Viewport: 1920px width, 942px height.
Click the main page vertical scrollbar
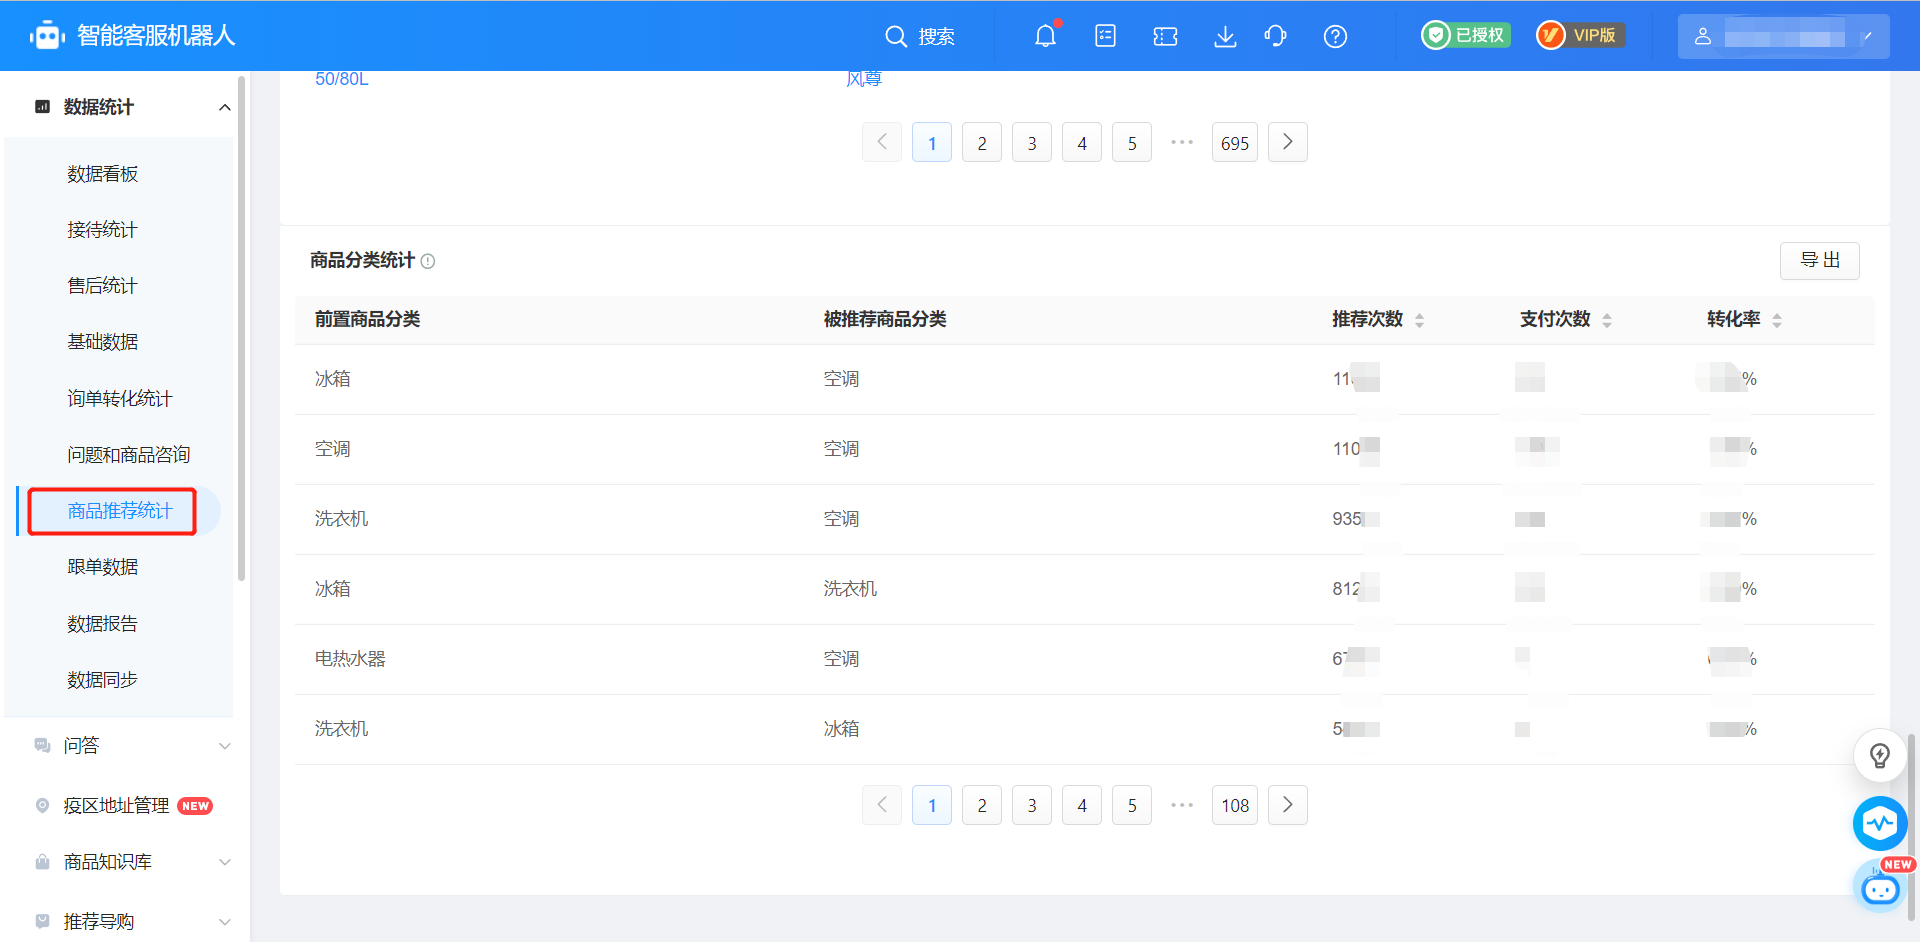(x=1912, y=830)
